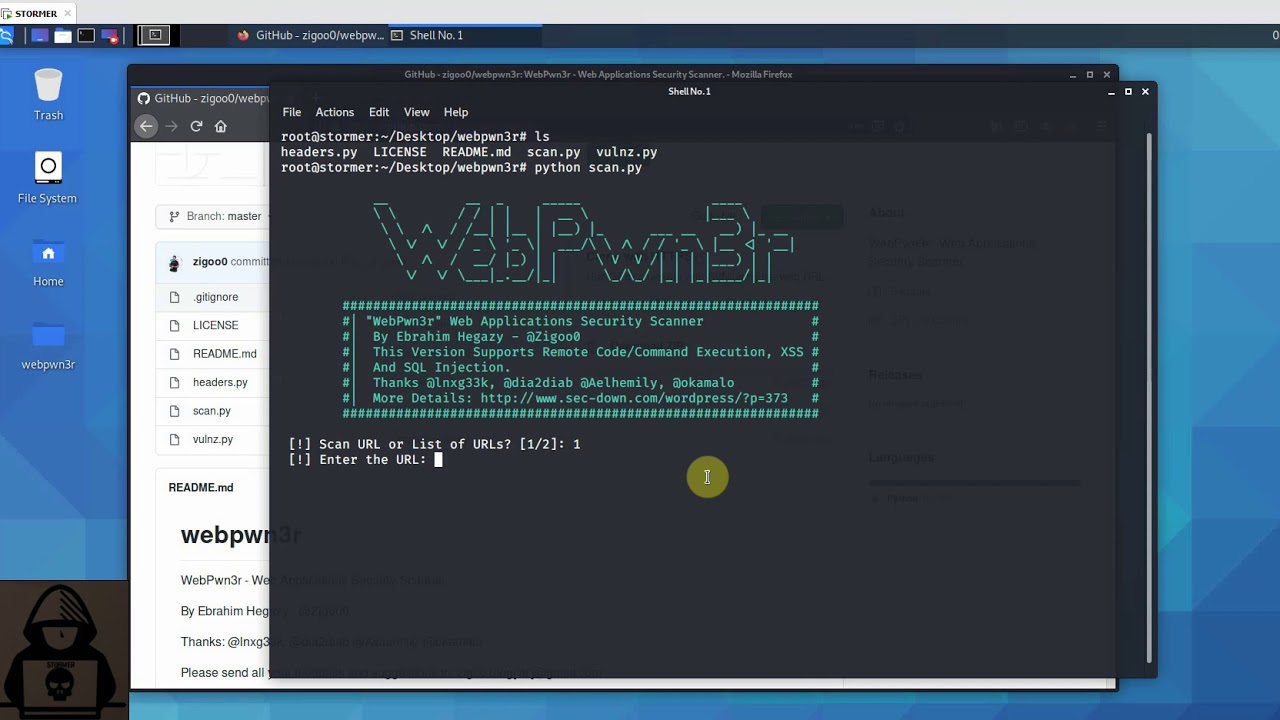Click the ls output line listing headers.py
Screen dimensions: 1280x720
(x=469, y=152)
